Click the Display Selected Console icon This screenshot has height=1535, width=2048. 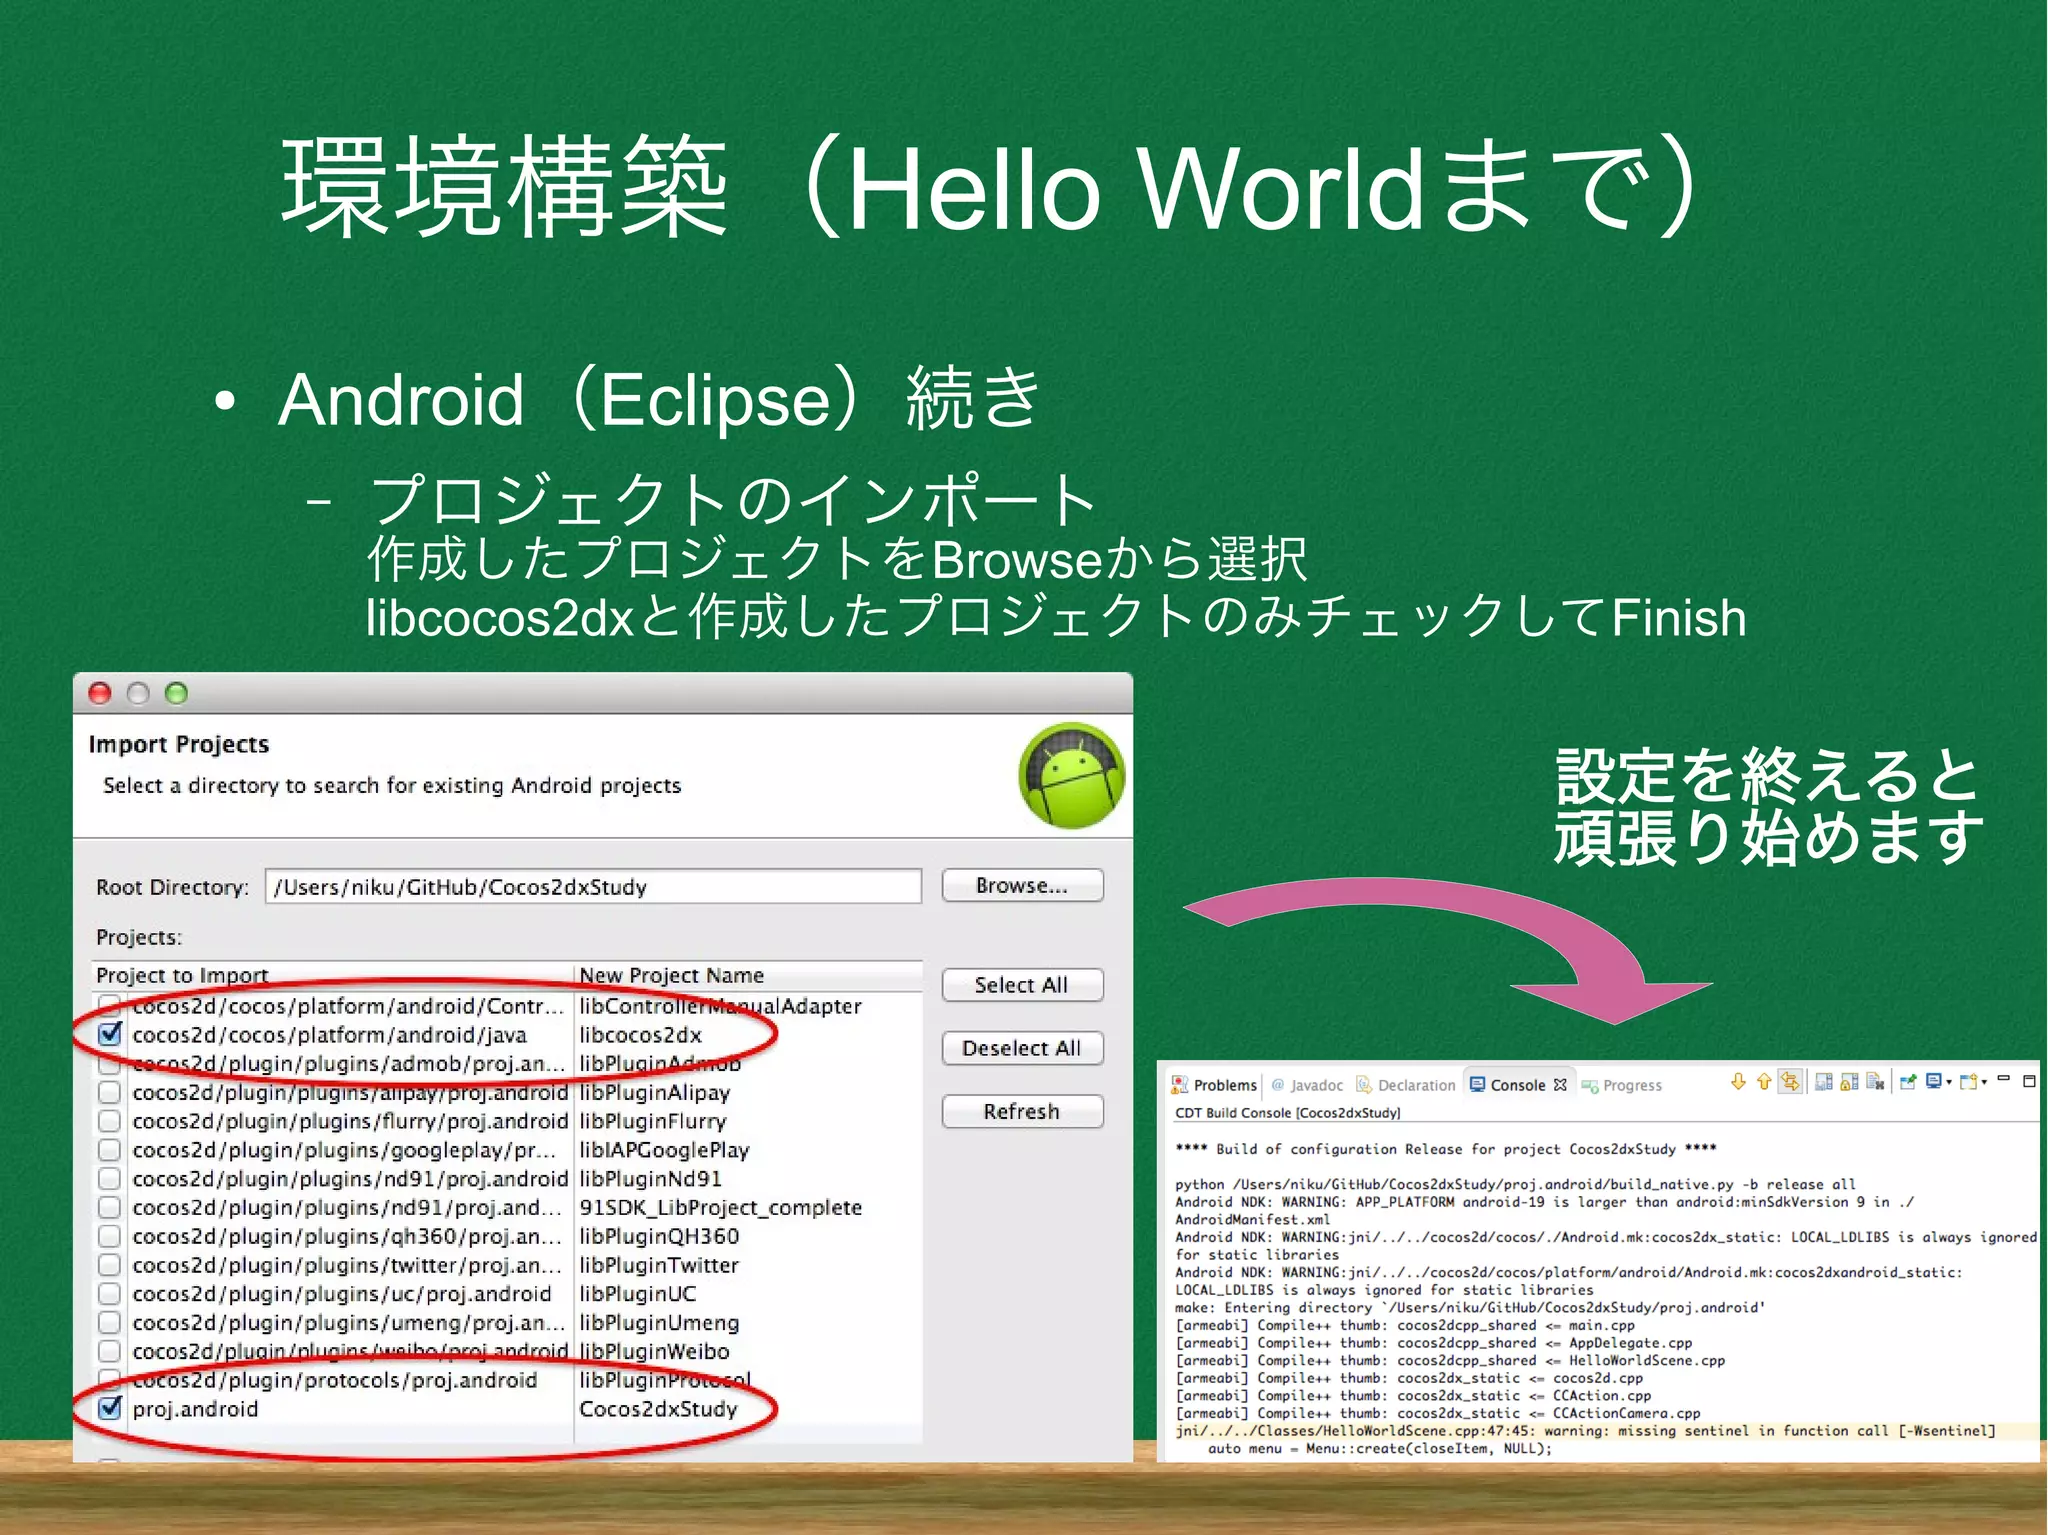pyautogui.click(x=1934, y=1081)
